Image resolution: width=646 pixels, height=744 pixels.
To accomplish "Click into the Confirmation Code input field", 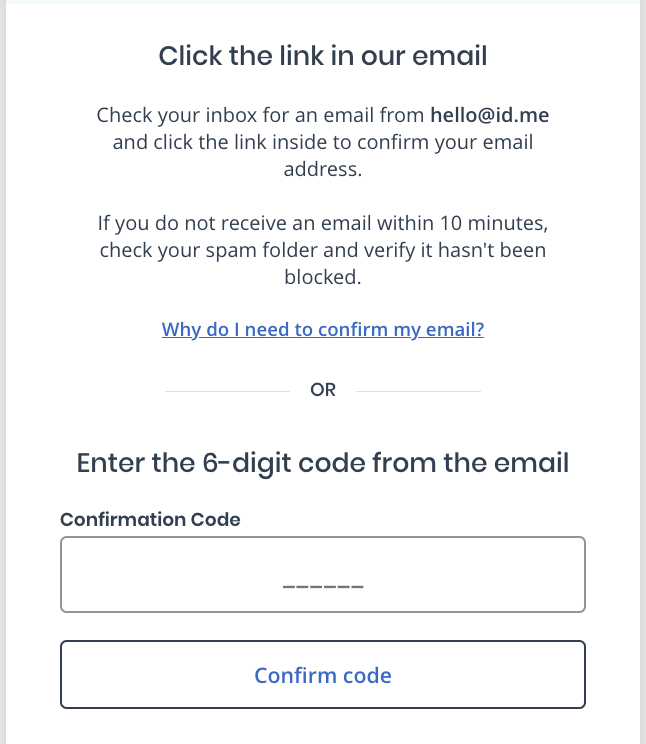I will click(322, 574).
